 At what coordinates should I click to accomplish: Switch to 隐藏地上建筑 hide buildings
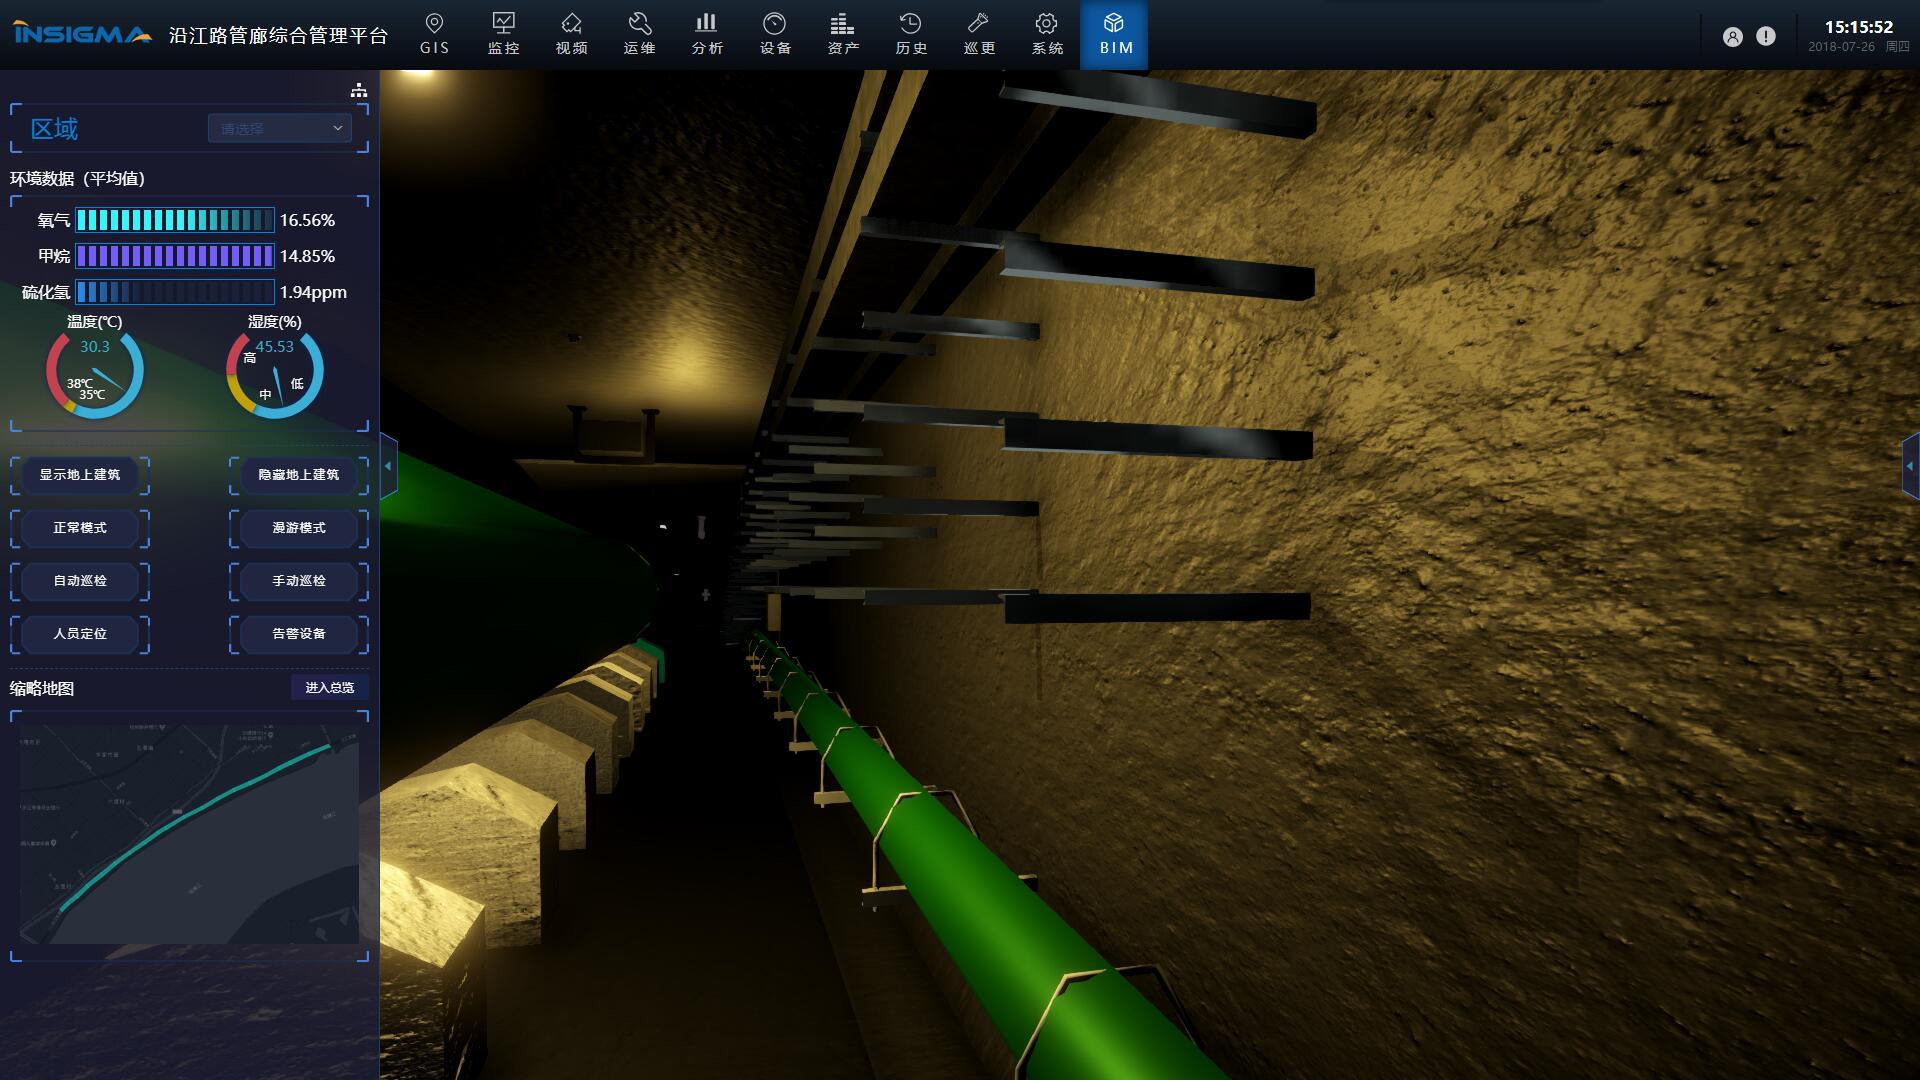coord(298,475)
